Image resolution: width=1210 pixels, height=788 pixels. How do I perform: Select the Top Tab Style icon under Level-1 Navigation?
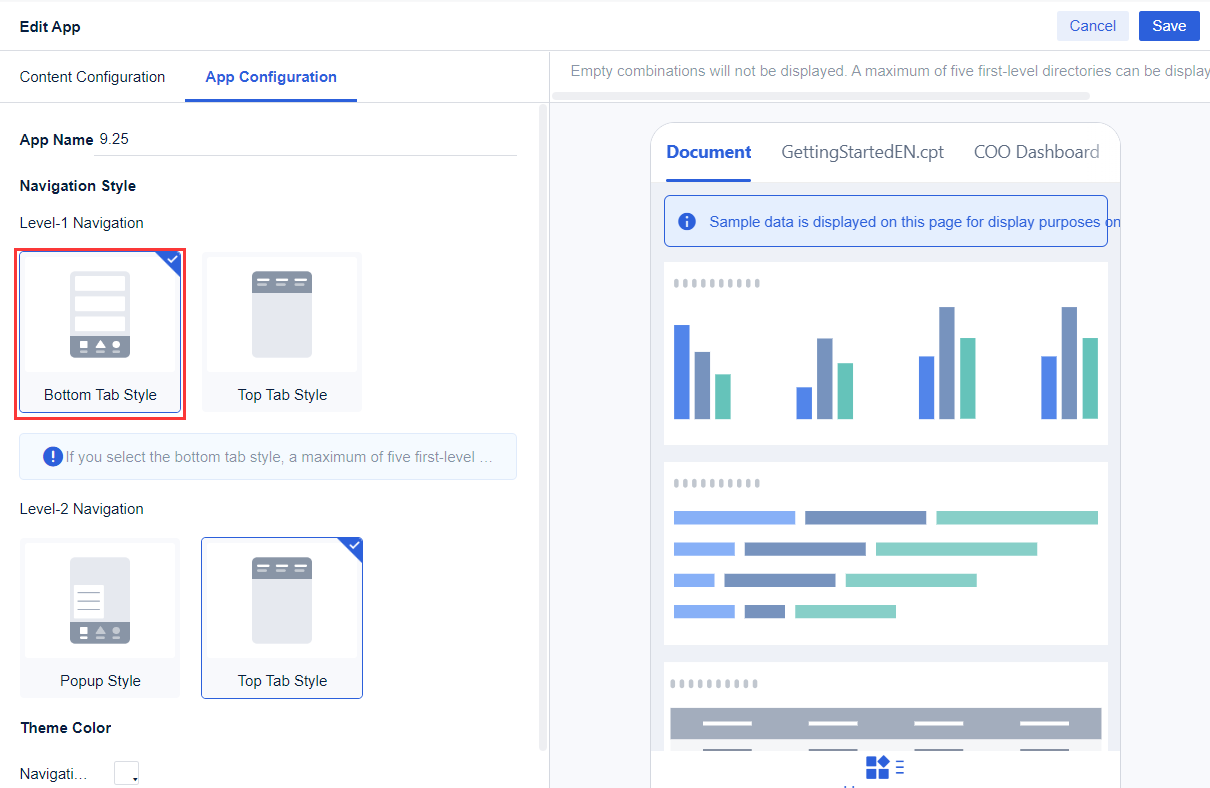coord(281,313)
